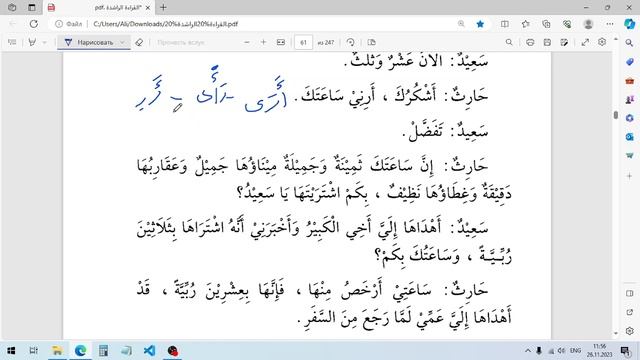Open Calculator from taskbar
640x360 pixels.
click(x=103, y=351)
